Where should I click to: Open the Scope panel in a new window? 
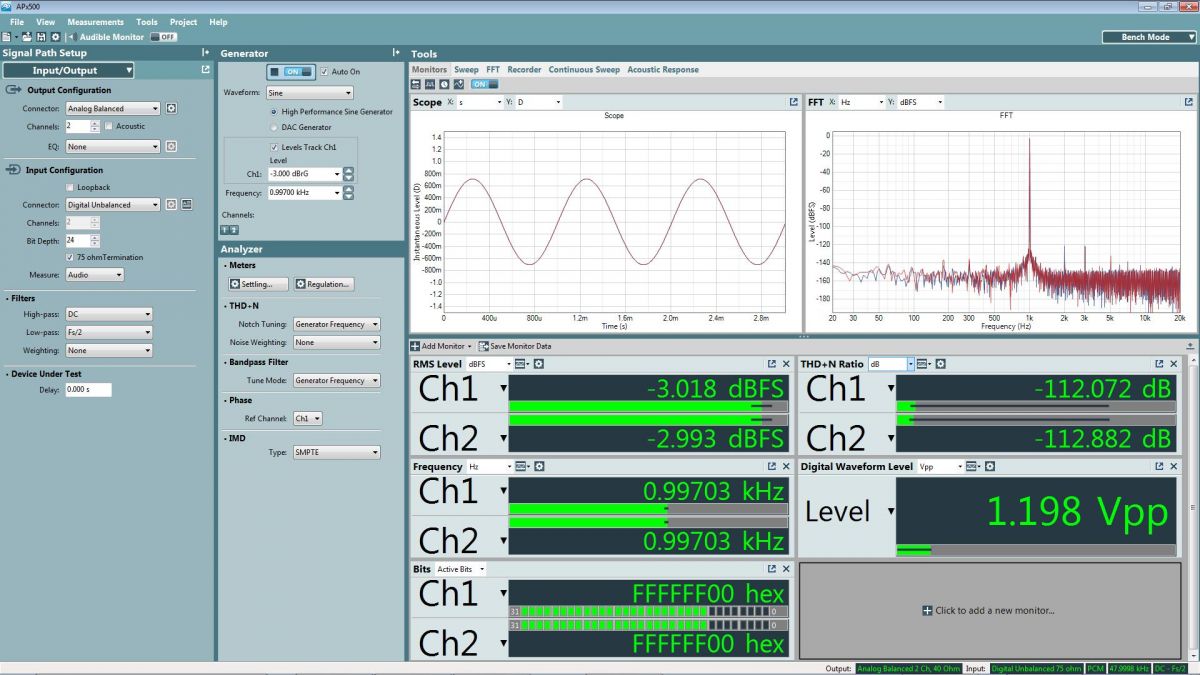793,102
